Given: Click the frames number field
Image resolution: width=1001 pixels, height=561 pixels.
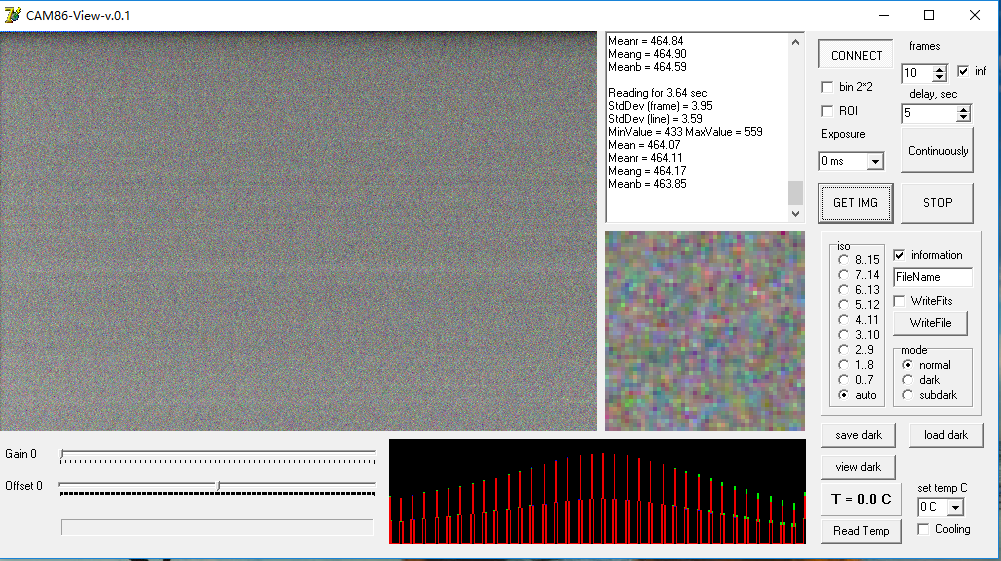Looking at the screenshot, I should click(x=917, y=73).
